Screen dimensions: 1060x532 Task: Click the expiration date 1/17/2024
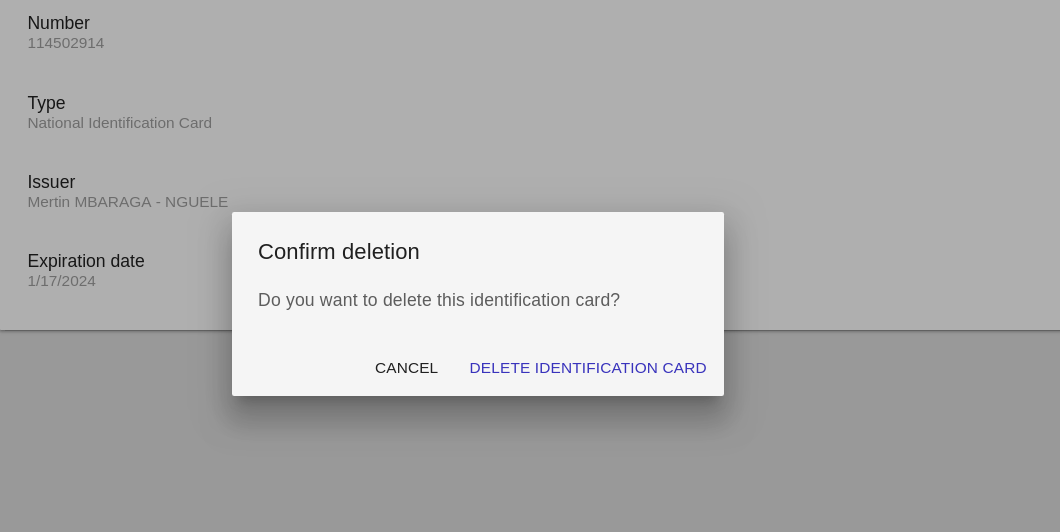pyautogui.click(x=61, y=281)
